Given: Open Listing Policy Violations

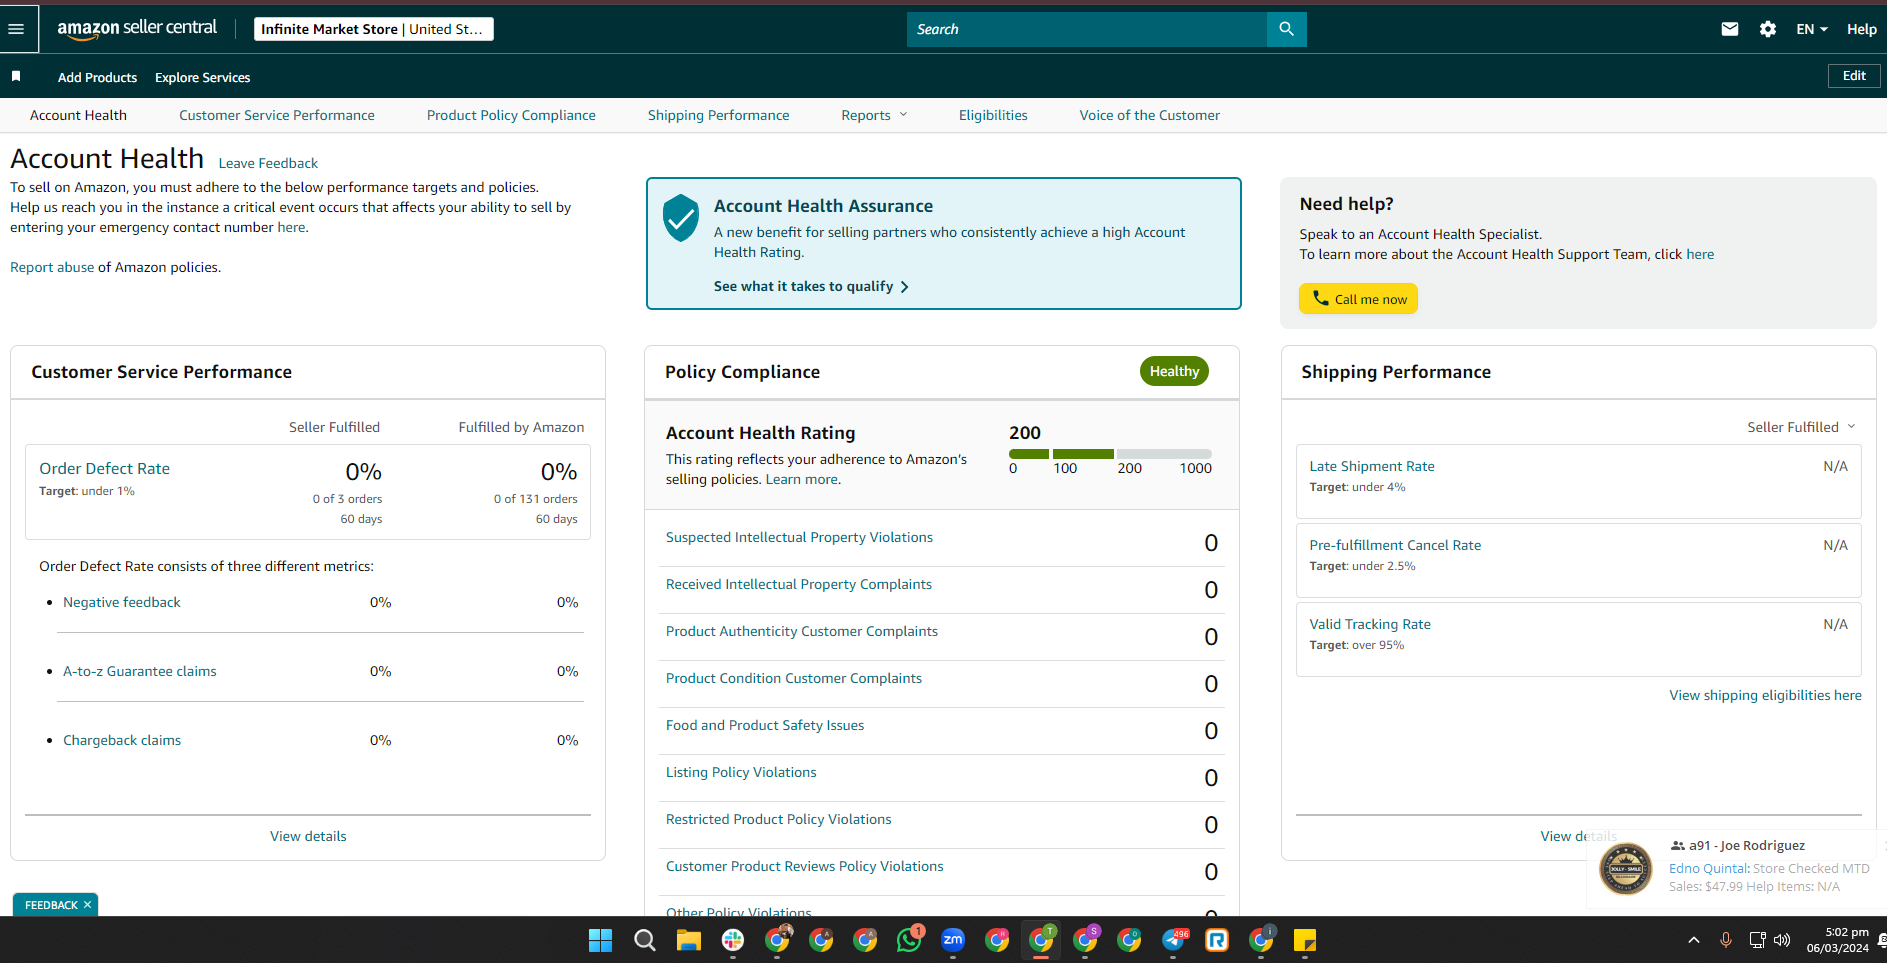Looking at the screenshot, I should [741, 772].
